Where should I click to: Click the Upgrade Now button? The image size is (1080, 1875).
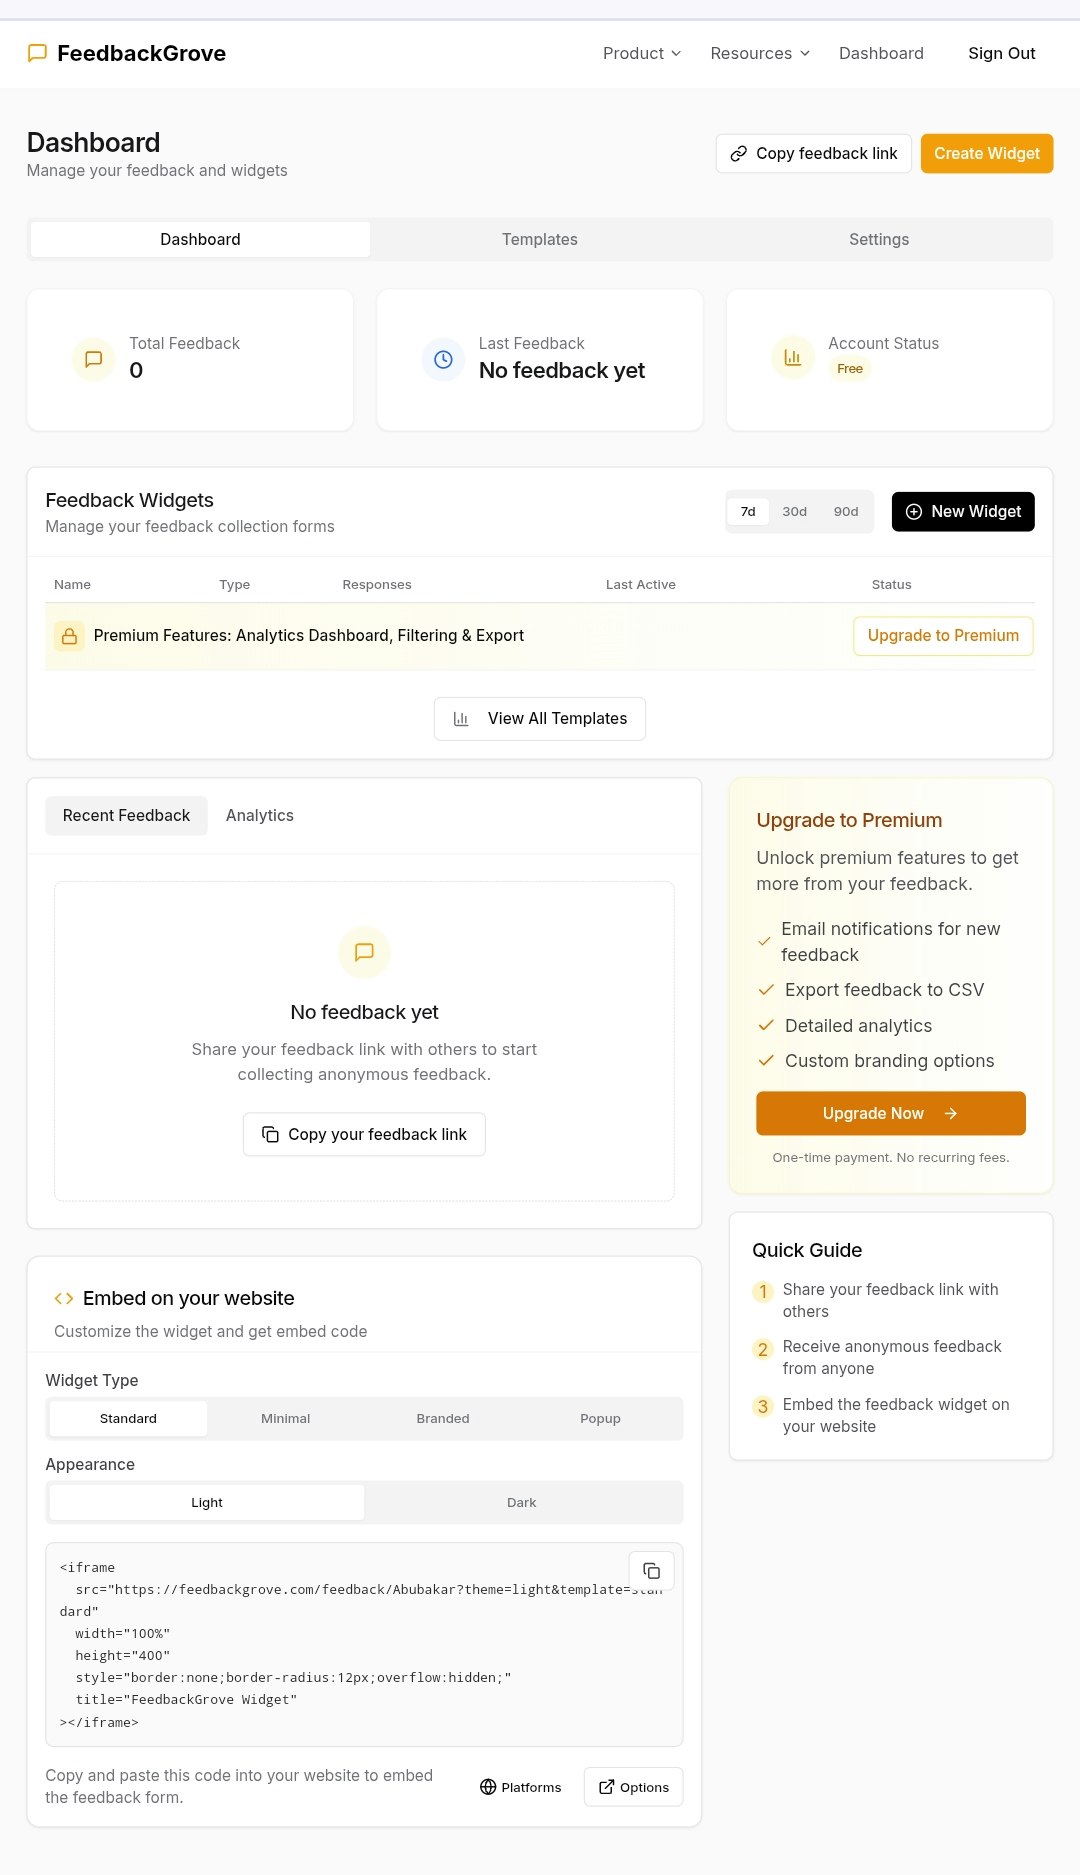point(891,1113)
